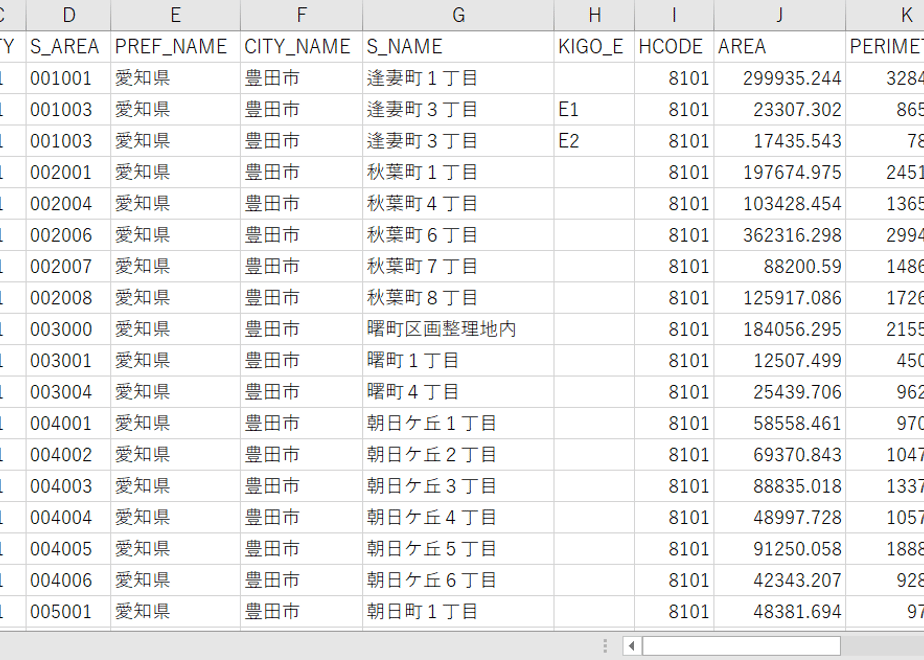Select cell 秋葉町１丁目
Screen dimensions: 924x660
pyautogui.click(x=458, y=172)
